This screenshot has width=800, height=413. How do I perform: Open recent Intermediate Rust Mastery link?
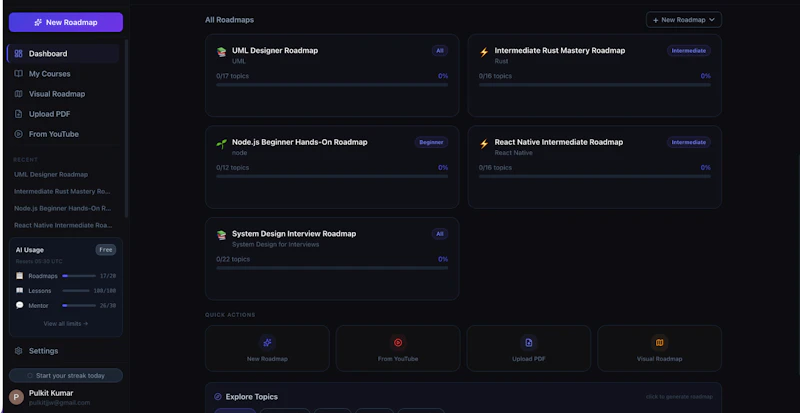click(62, 191)
